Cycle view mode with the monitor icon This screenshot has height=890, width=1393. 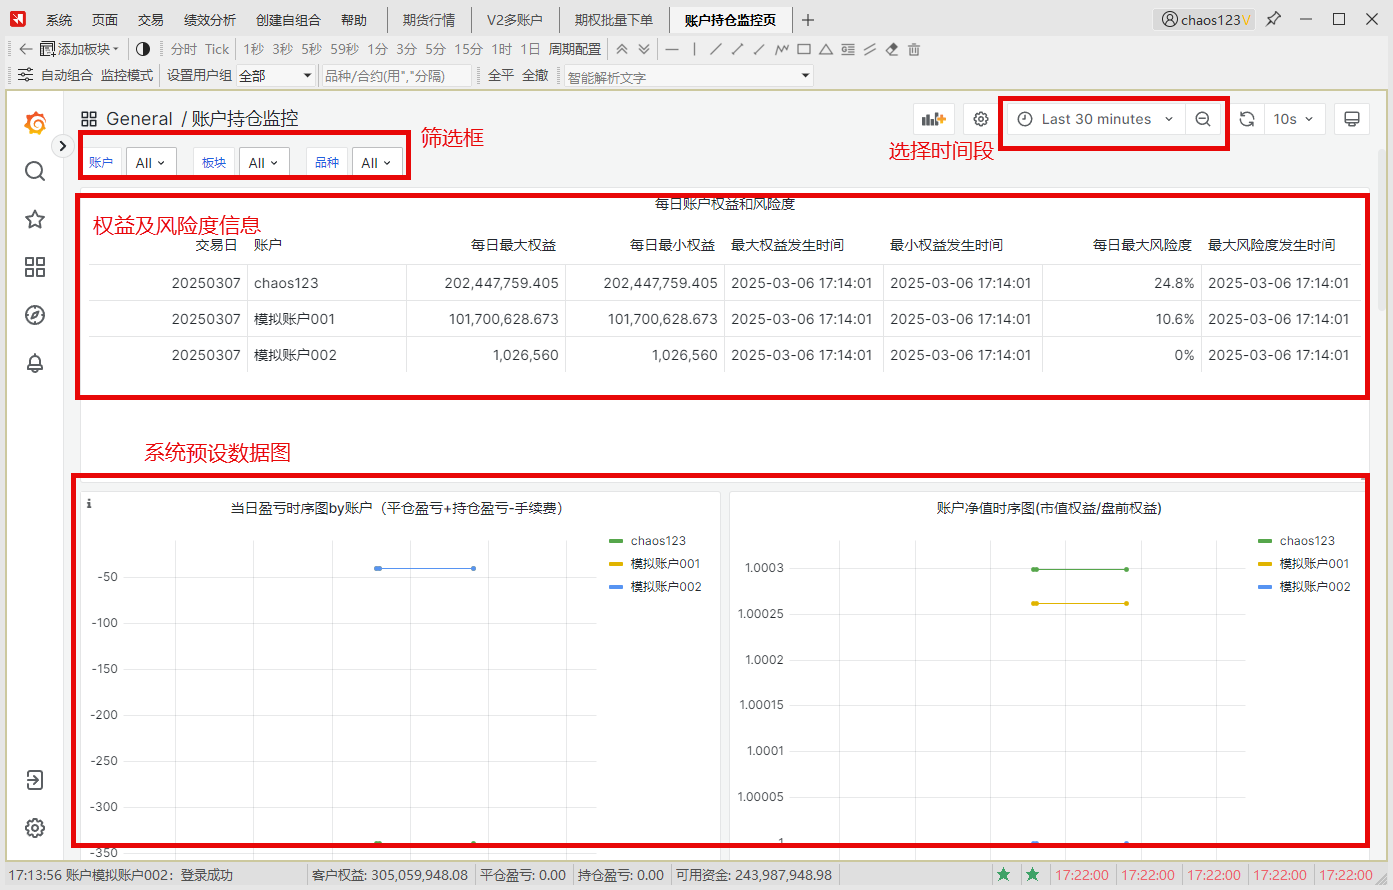(1352, 119)
